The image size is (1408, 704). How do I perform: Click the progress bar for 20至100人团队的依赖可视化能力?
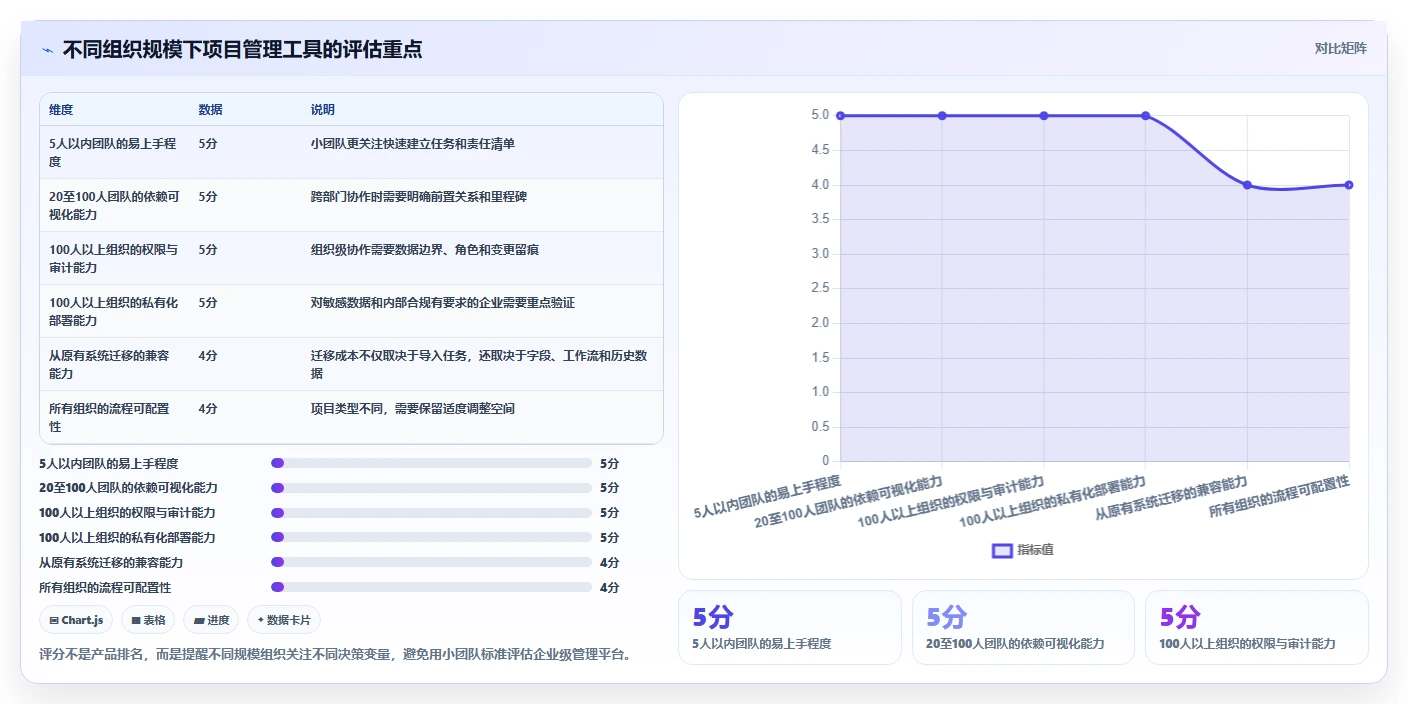[431, 488]
